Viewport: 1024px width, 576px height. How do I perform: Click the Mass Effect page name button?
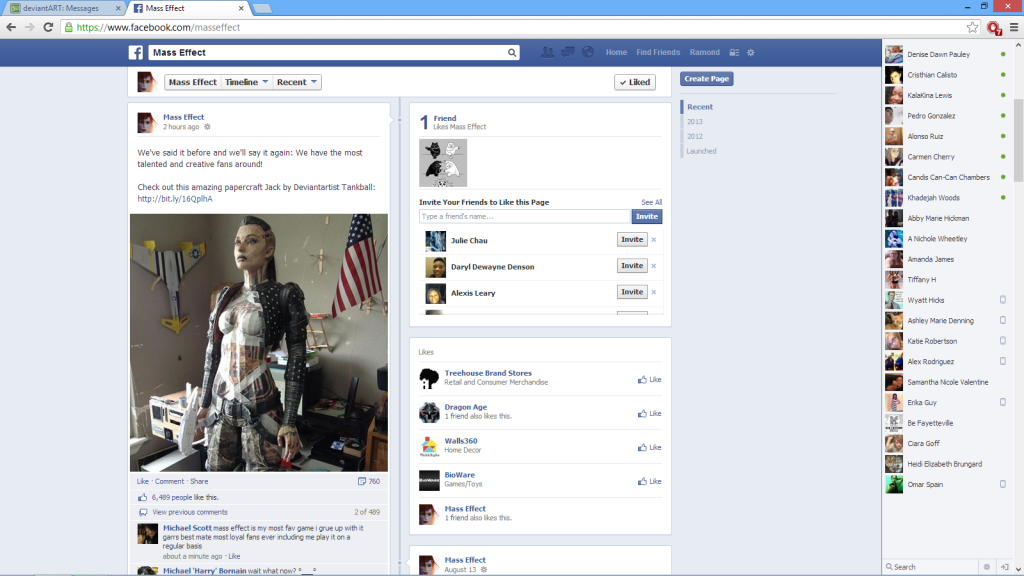[193, 82]
